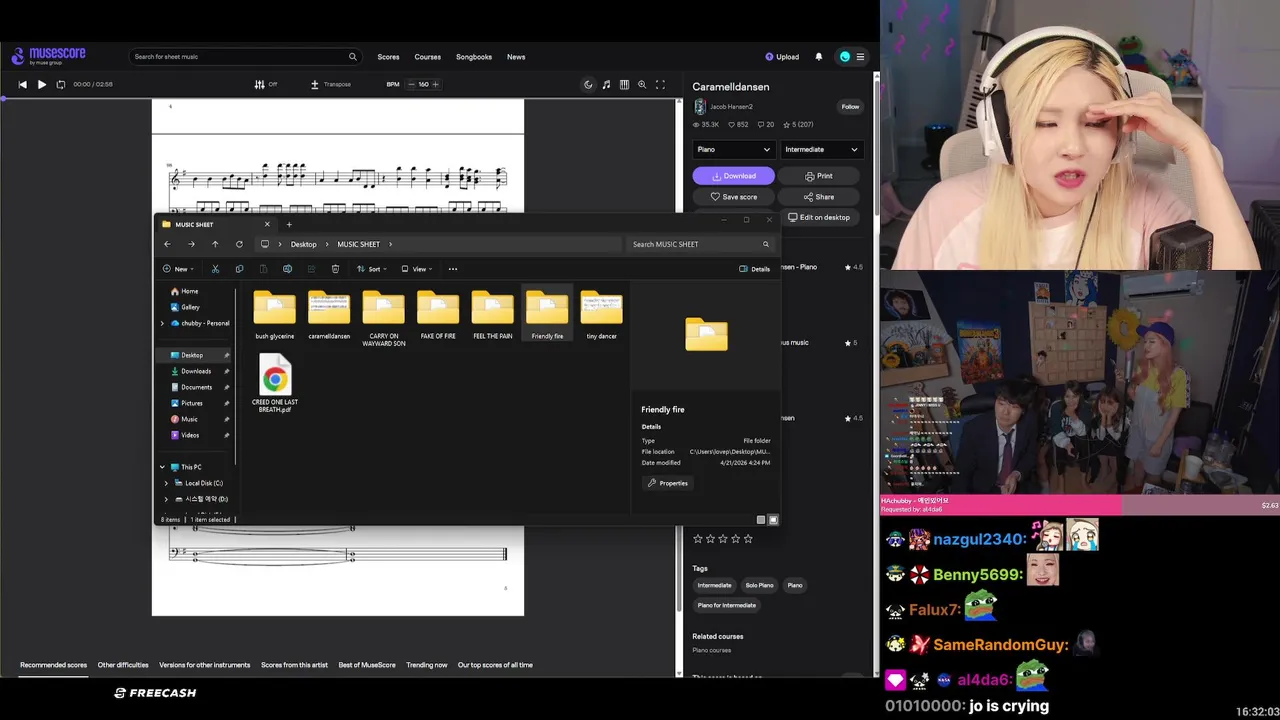
Task: Click the Cut scissors icon
Action: tap(215, 269)
